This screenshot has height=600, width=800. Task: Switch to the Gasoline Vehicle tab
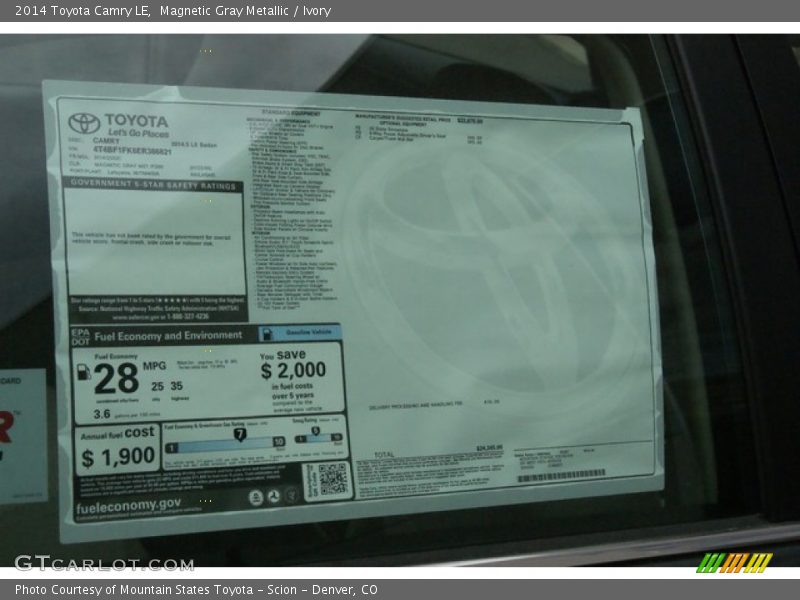(308, 334)
